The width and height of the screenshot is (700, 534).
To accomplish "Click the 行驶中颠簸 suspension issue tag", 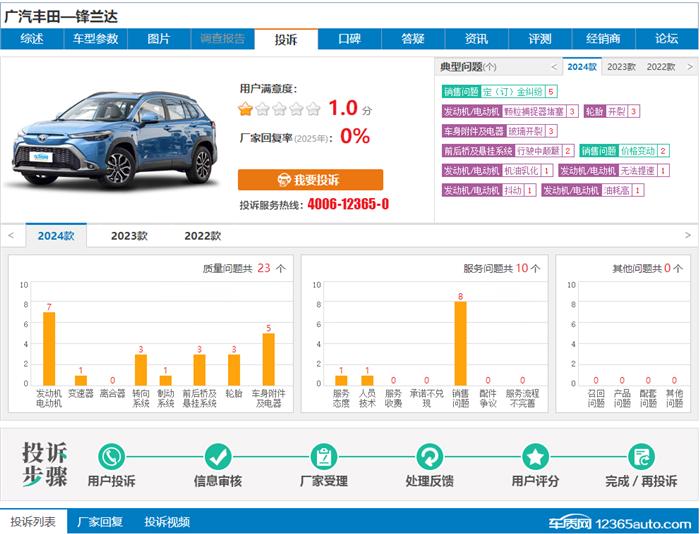I will point(508,150).
